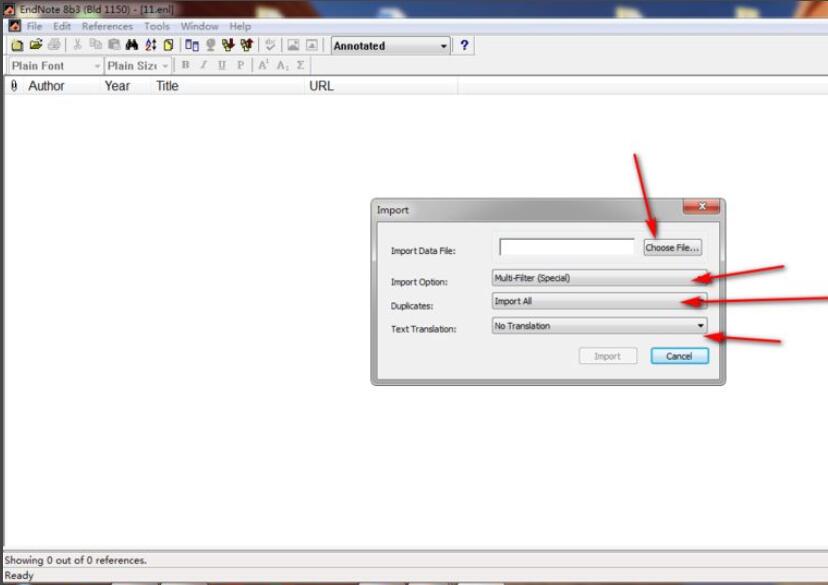Toggle Italic formatting button

(203, 66)
